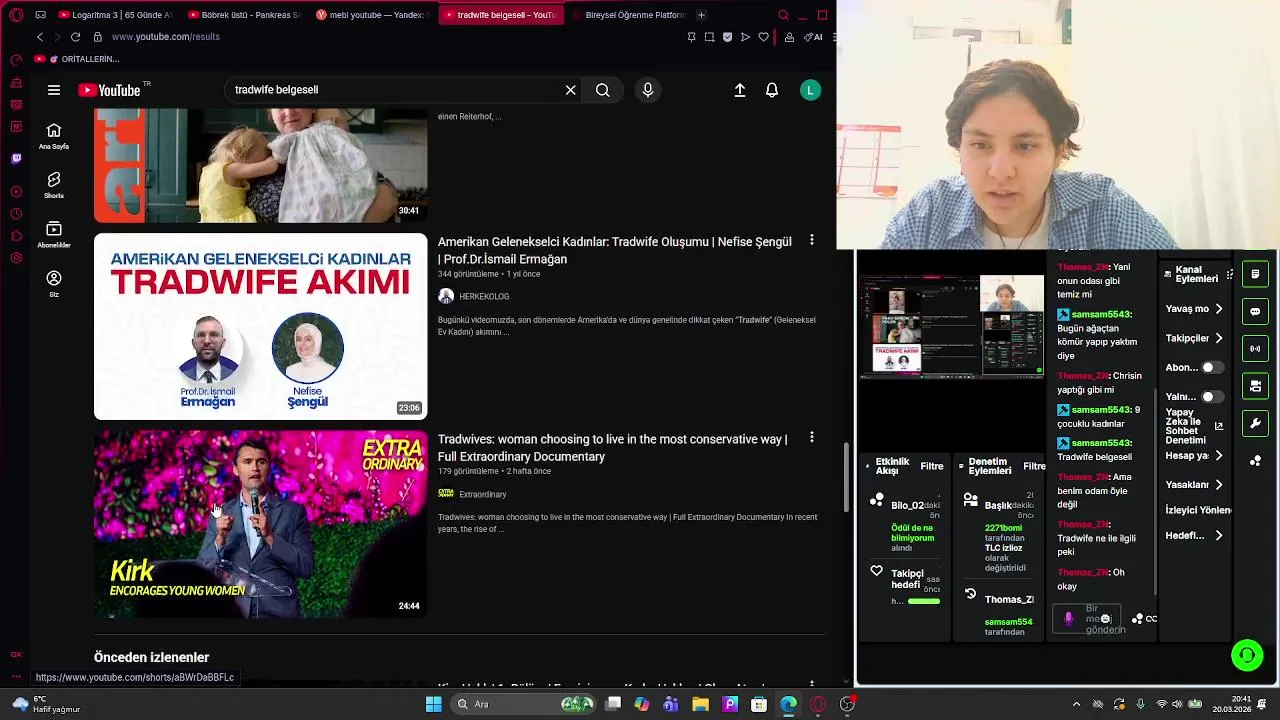
Task: Click the broadcast signal icon in stream panel
Action: (x=1255, y=349)
